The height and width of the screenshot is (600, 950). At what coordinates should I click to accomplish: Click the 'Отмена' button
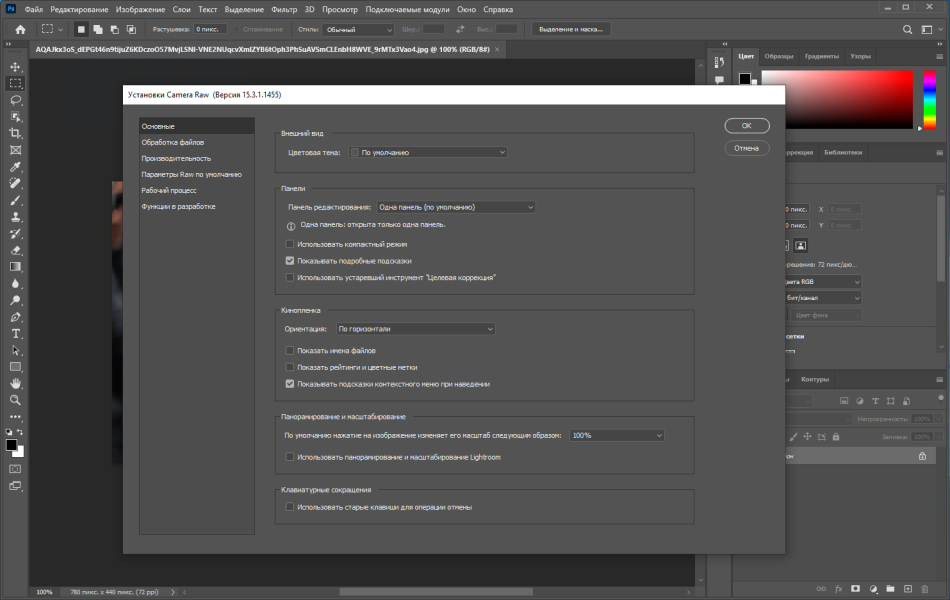pyautogui.click(x=746, y=148)
